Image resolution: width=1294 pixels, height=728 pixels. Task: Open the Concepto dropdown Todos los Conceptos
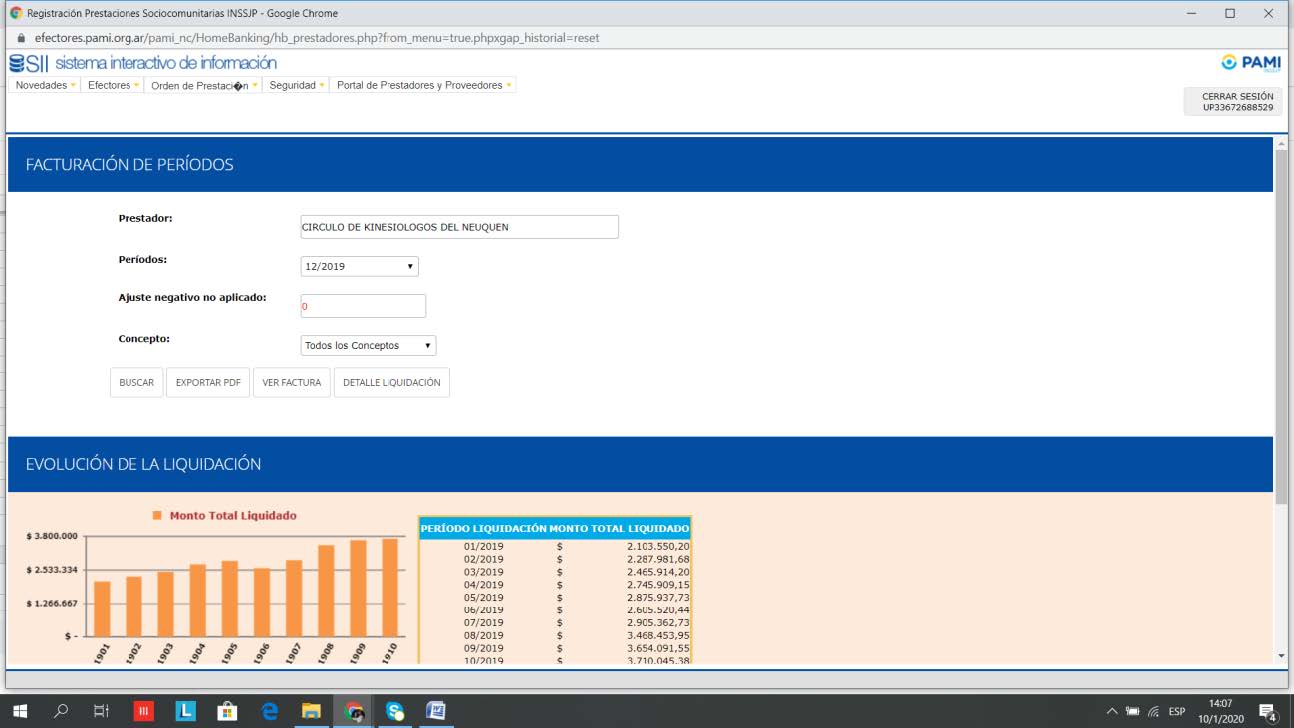[369, 346]
